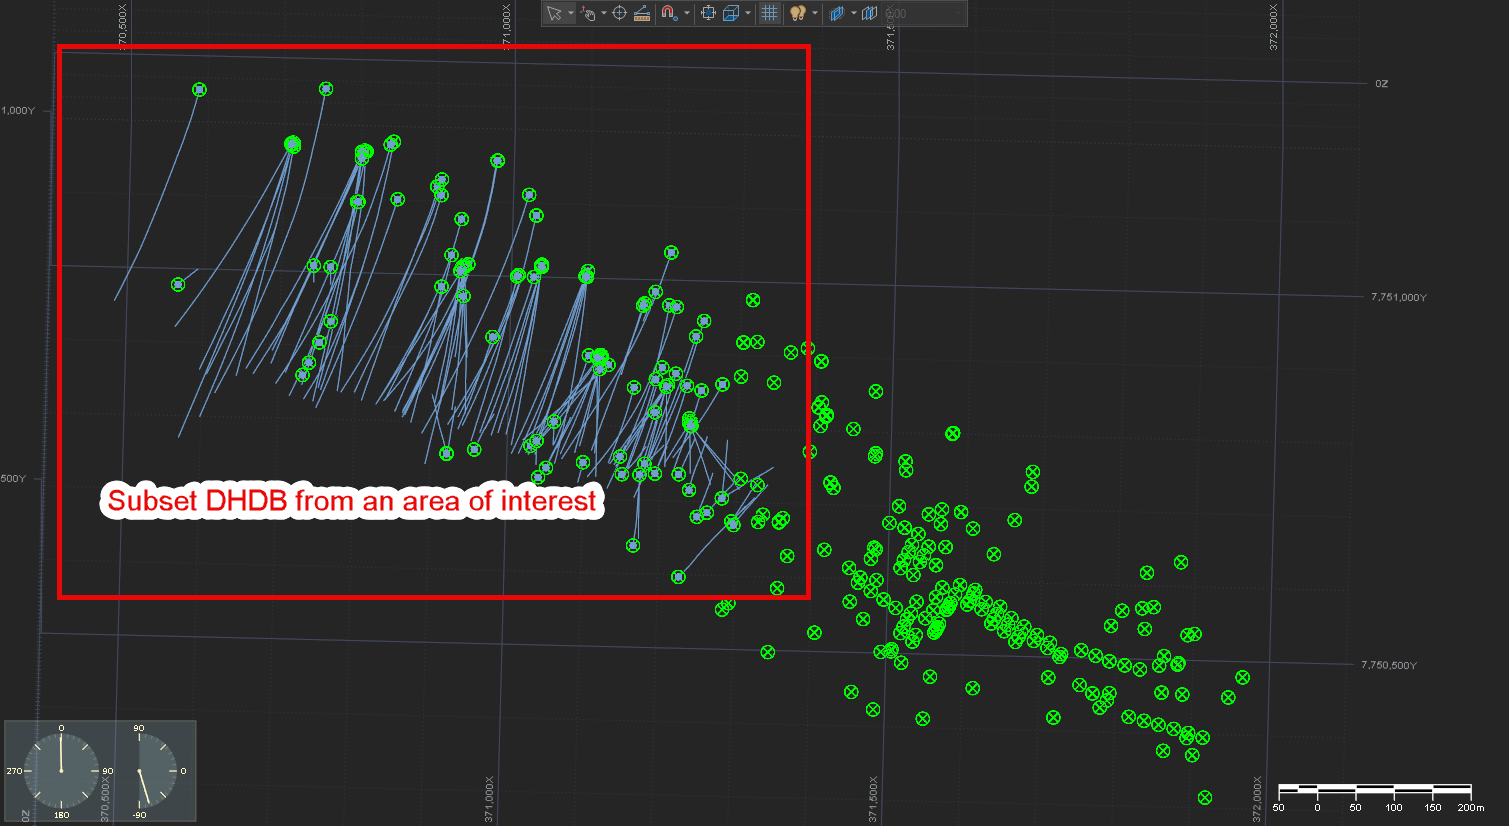This screenshot has width=1509, height=826.
Task: Click the crosshair look-at target tool
Action: [619, 13]
